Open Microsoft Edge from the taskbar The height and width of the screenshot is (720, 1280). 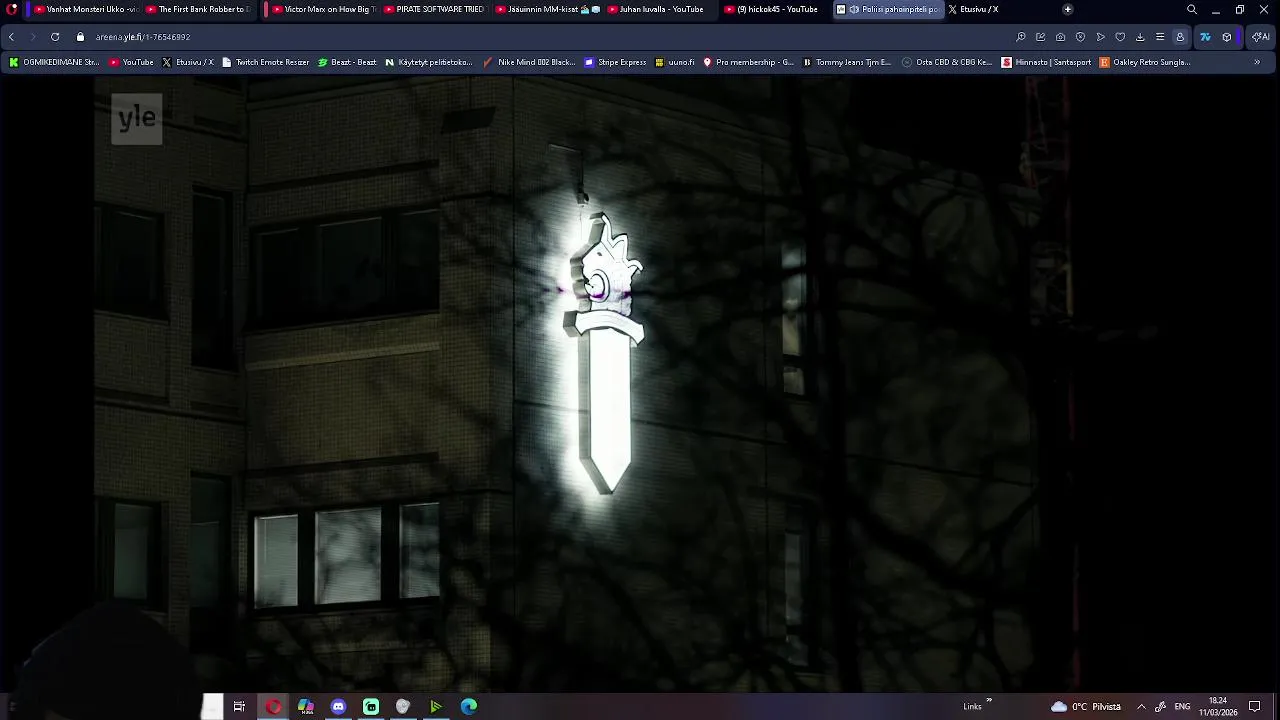469,707
